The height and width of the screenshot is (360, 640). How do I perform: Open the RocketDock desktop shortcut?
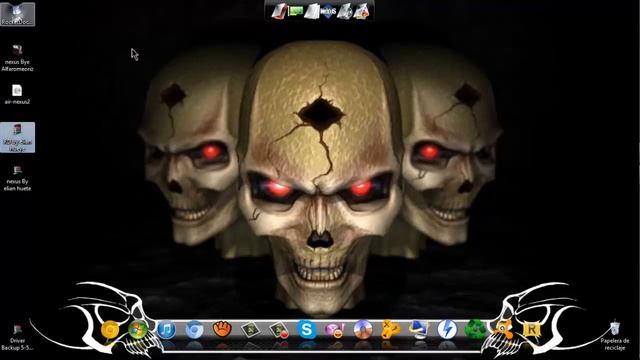pos(17,14)
